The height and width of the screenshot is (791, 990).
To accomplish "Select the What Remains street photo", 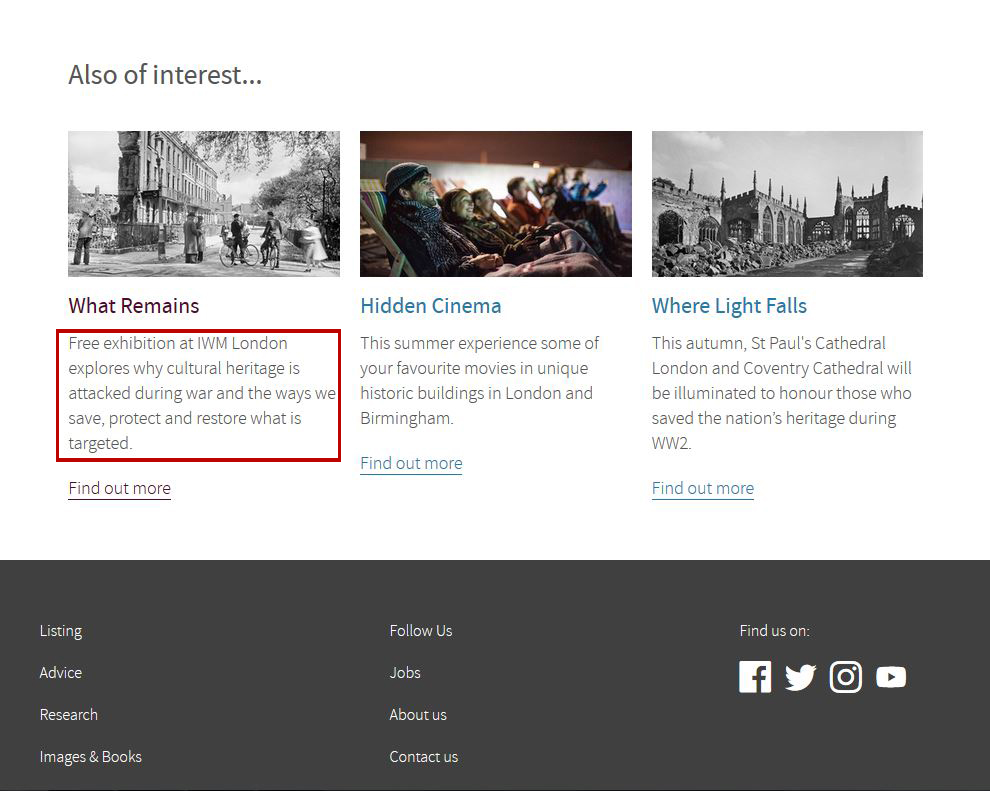I will click(x=203, y=203).
